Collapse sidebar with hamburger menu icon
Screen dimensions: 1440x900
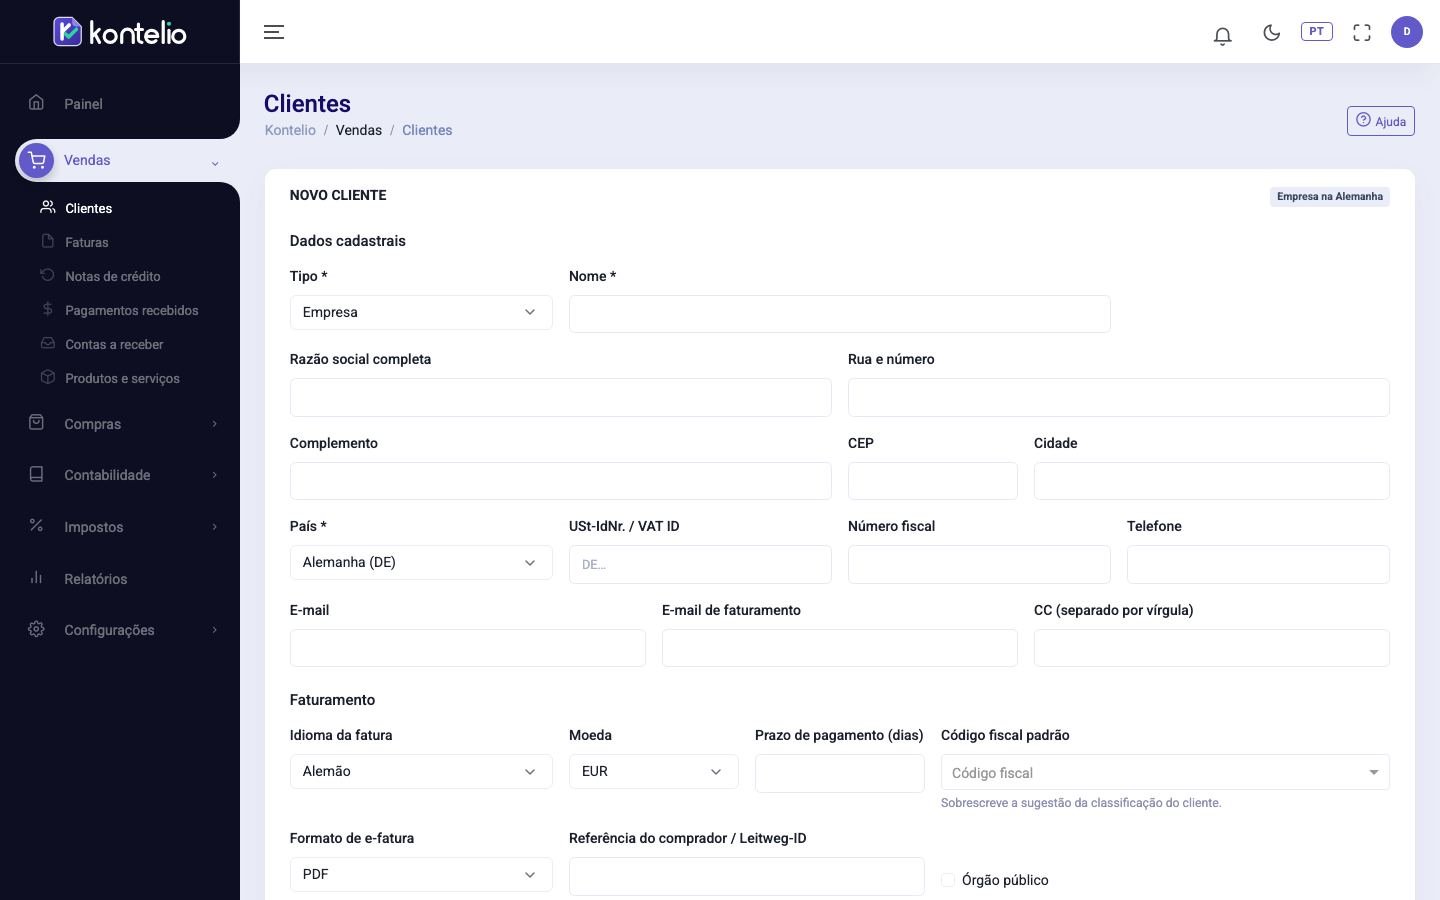(274, 32)
